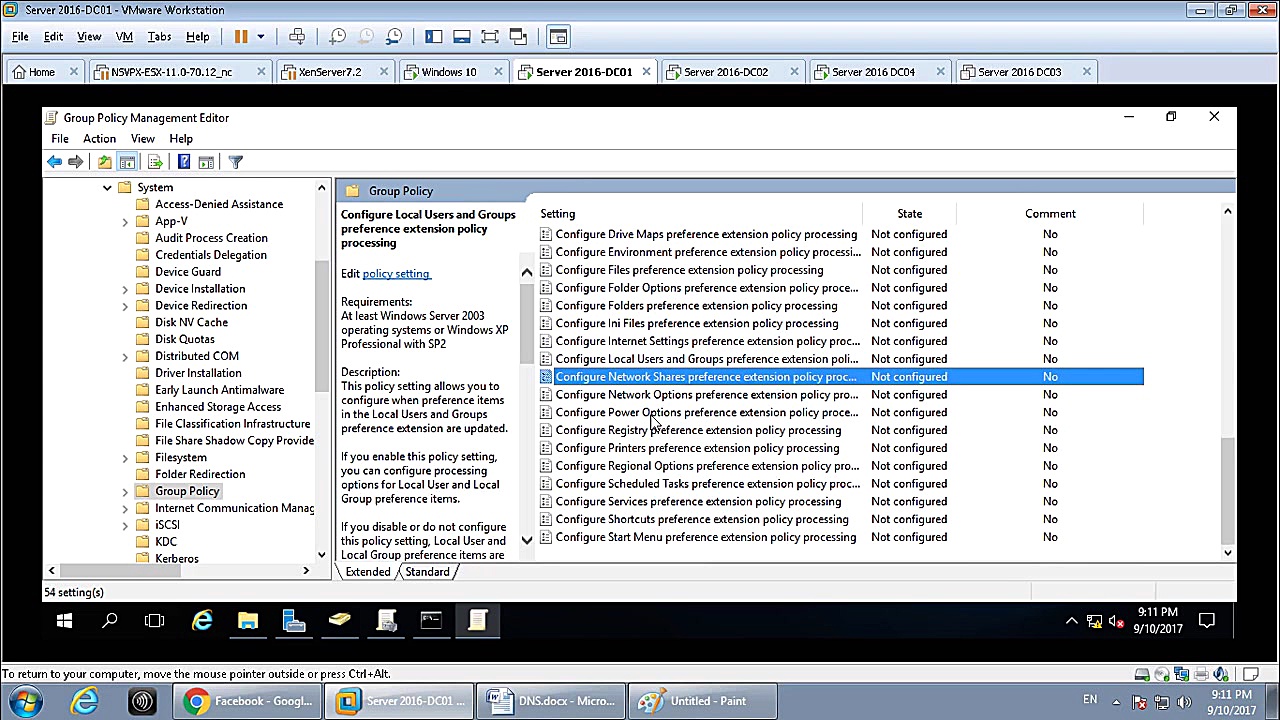Open the dropdown arrow beside the pause button
This screenshot has height=720, width=1280.
(x=260, y=37)
